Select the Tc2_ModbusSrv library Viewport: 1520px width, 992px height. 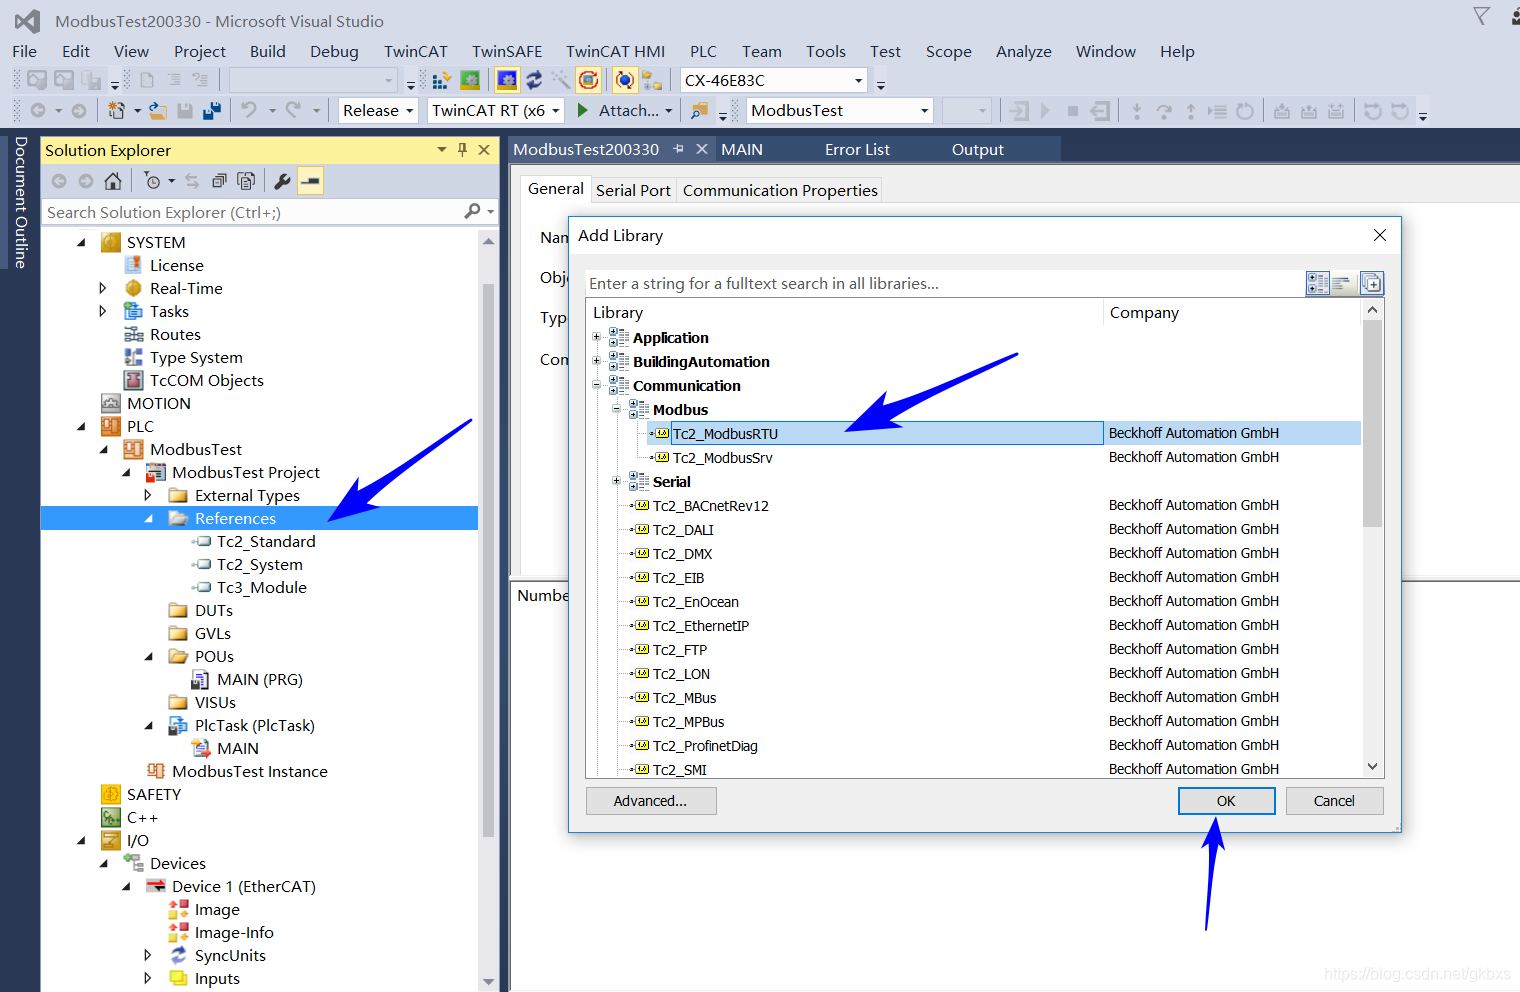722,457
